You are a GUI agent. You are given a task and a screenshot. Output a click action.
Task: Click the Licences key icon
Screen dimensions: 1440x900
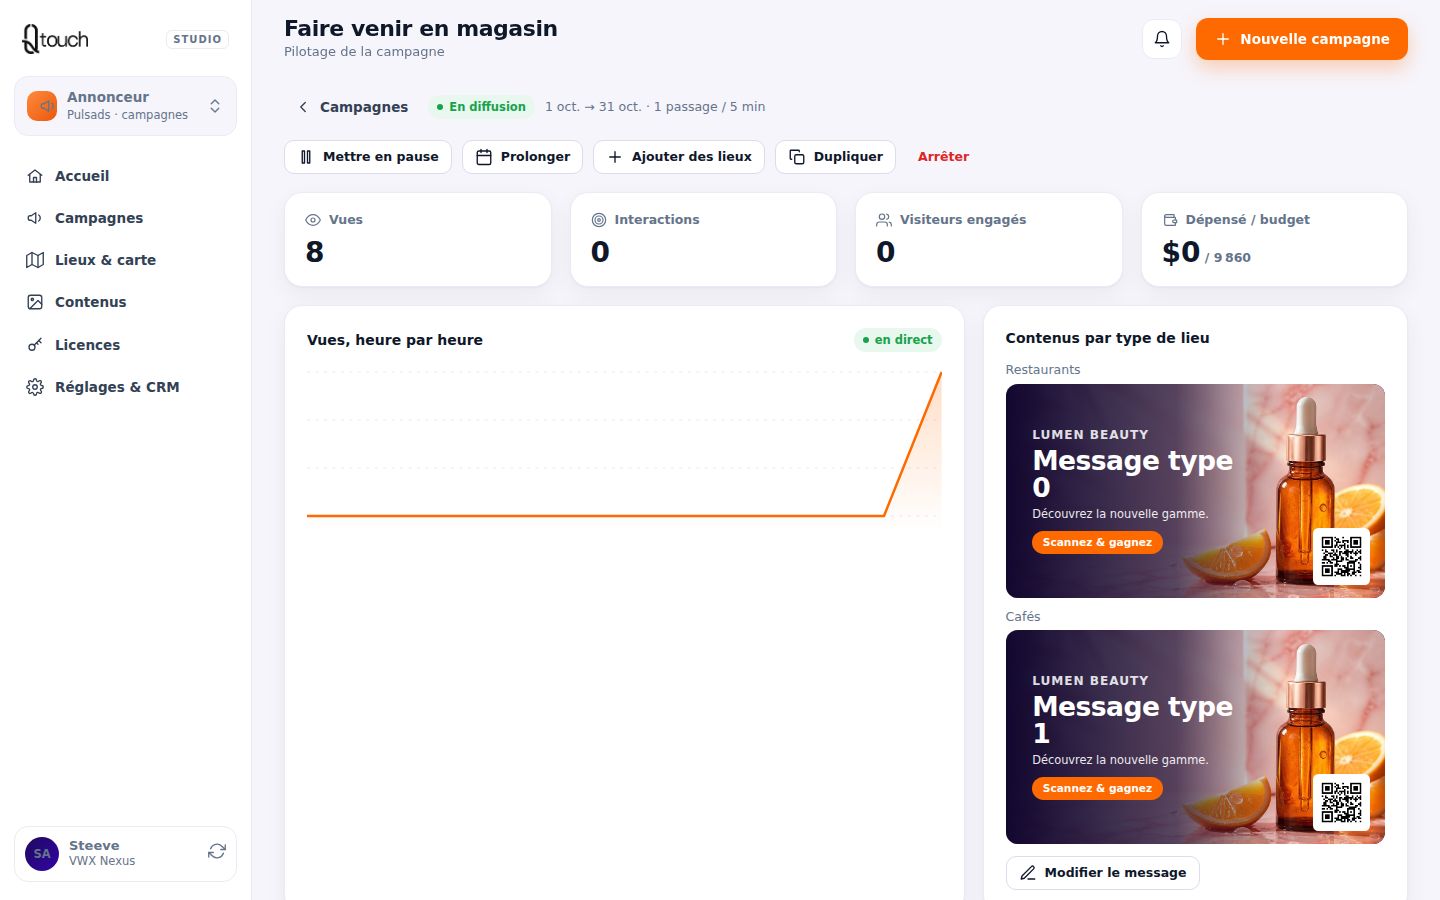click(x=35, y=345)
